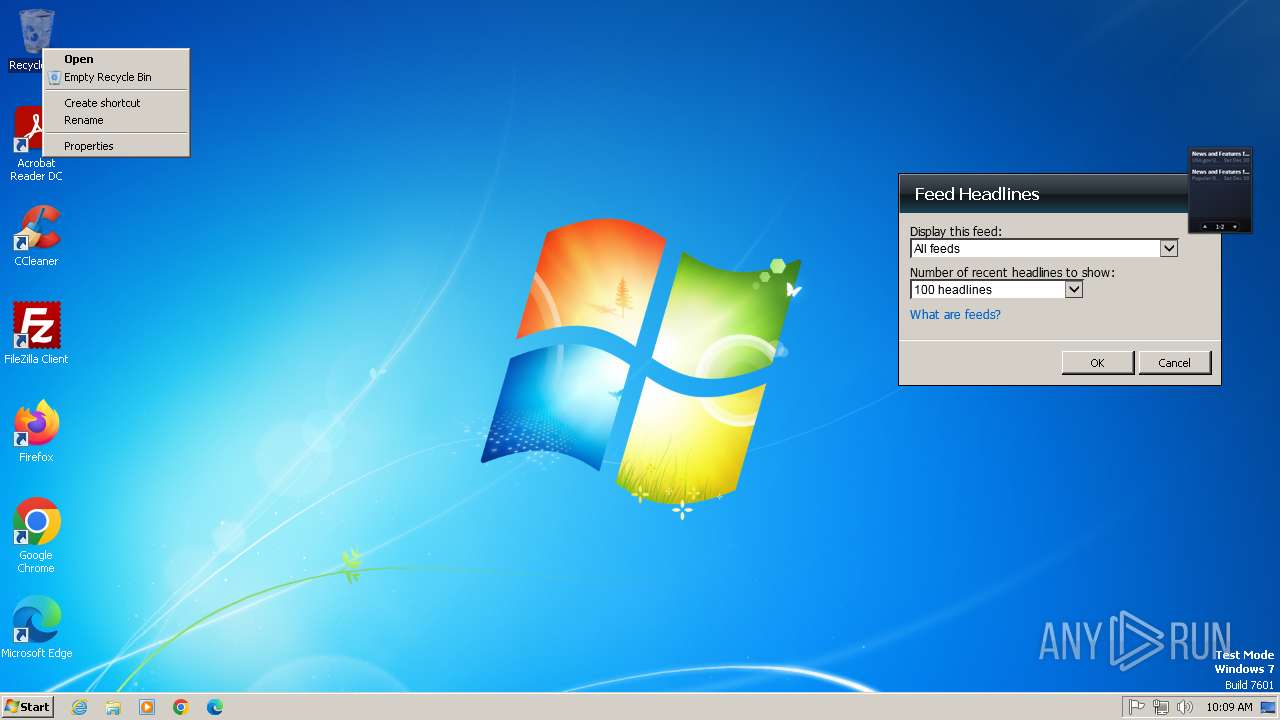This screenshot has height=720, width=1280.
Task: Confirm Feed Headlines settings with OK
Action: coord(1097,362)
